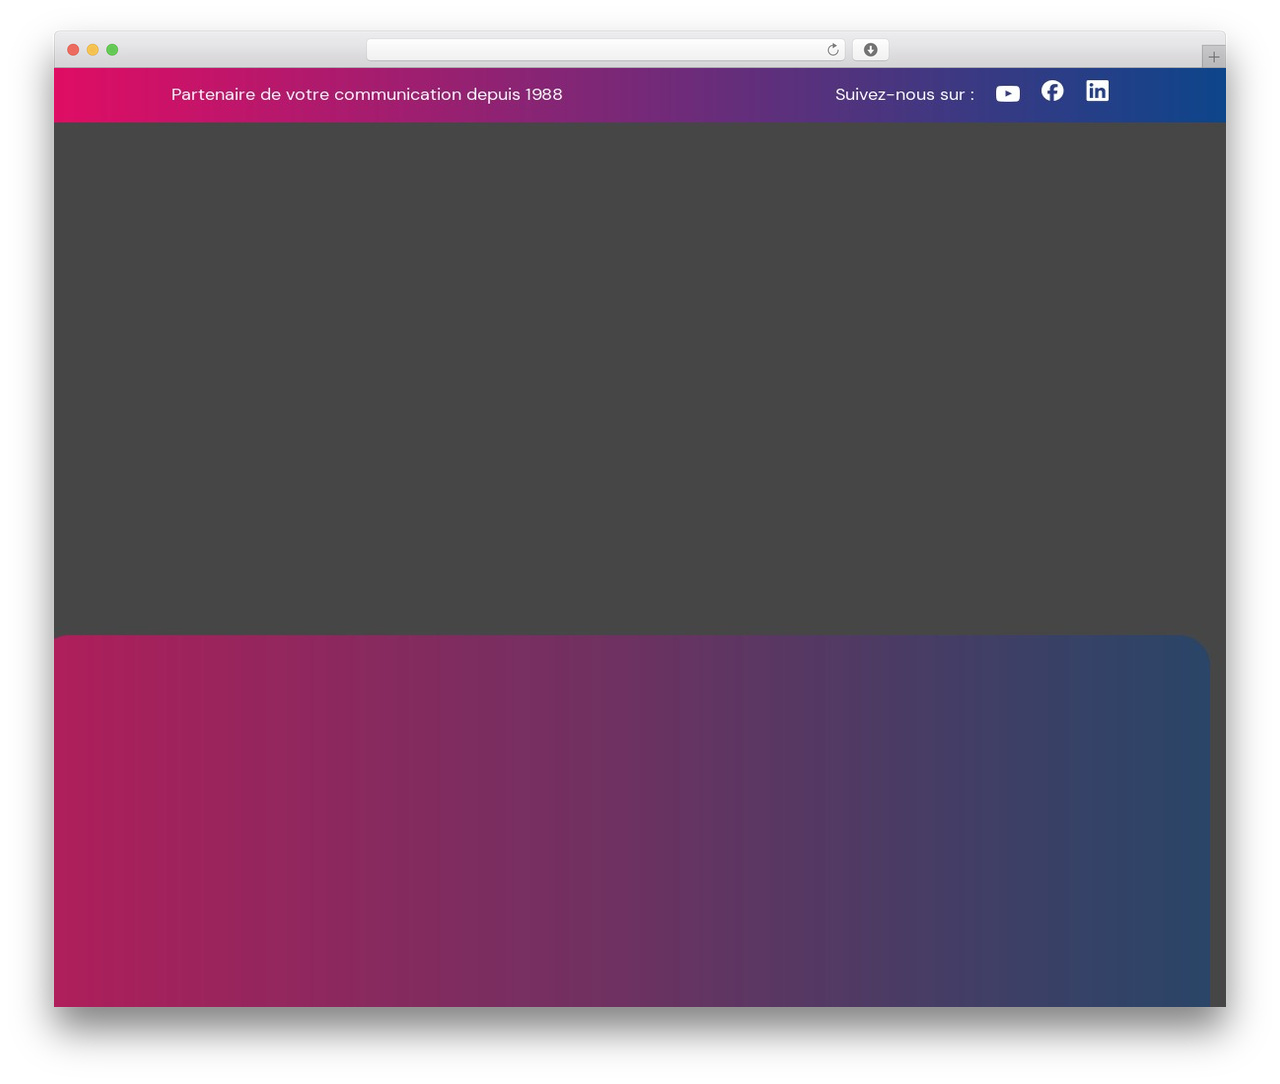Visit the Facebook page icon
The width and height of the screenshot is (1280, 1084).
pos(1052,91)
